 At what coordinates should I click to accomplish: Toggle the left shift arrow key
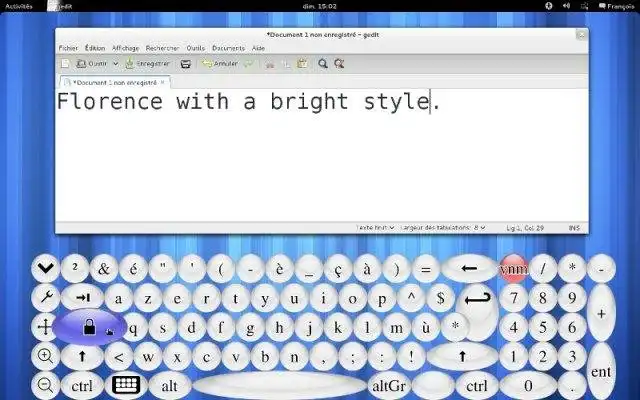point(82,356)
